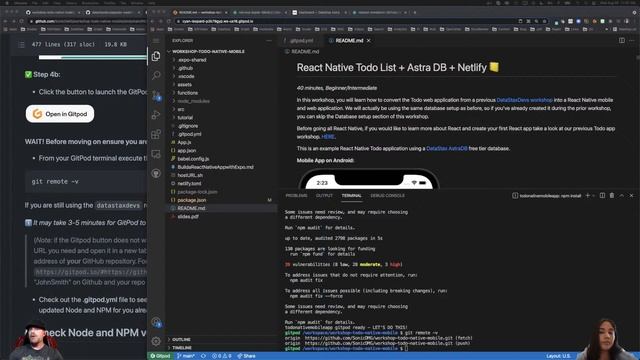
Task: Maximize terminal panel with chevron up
Action: pos(622,196)
